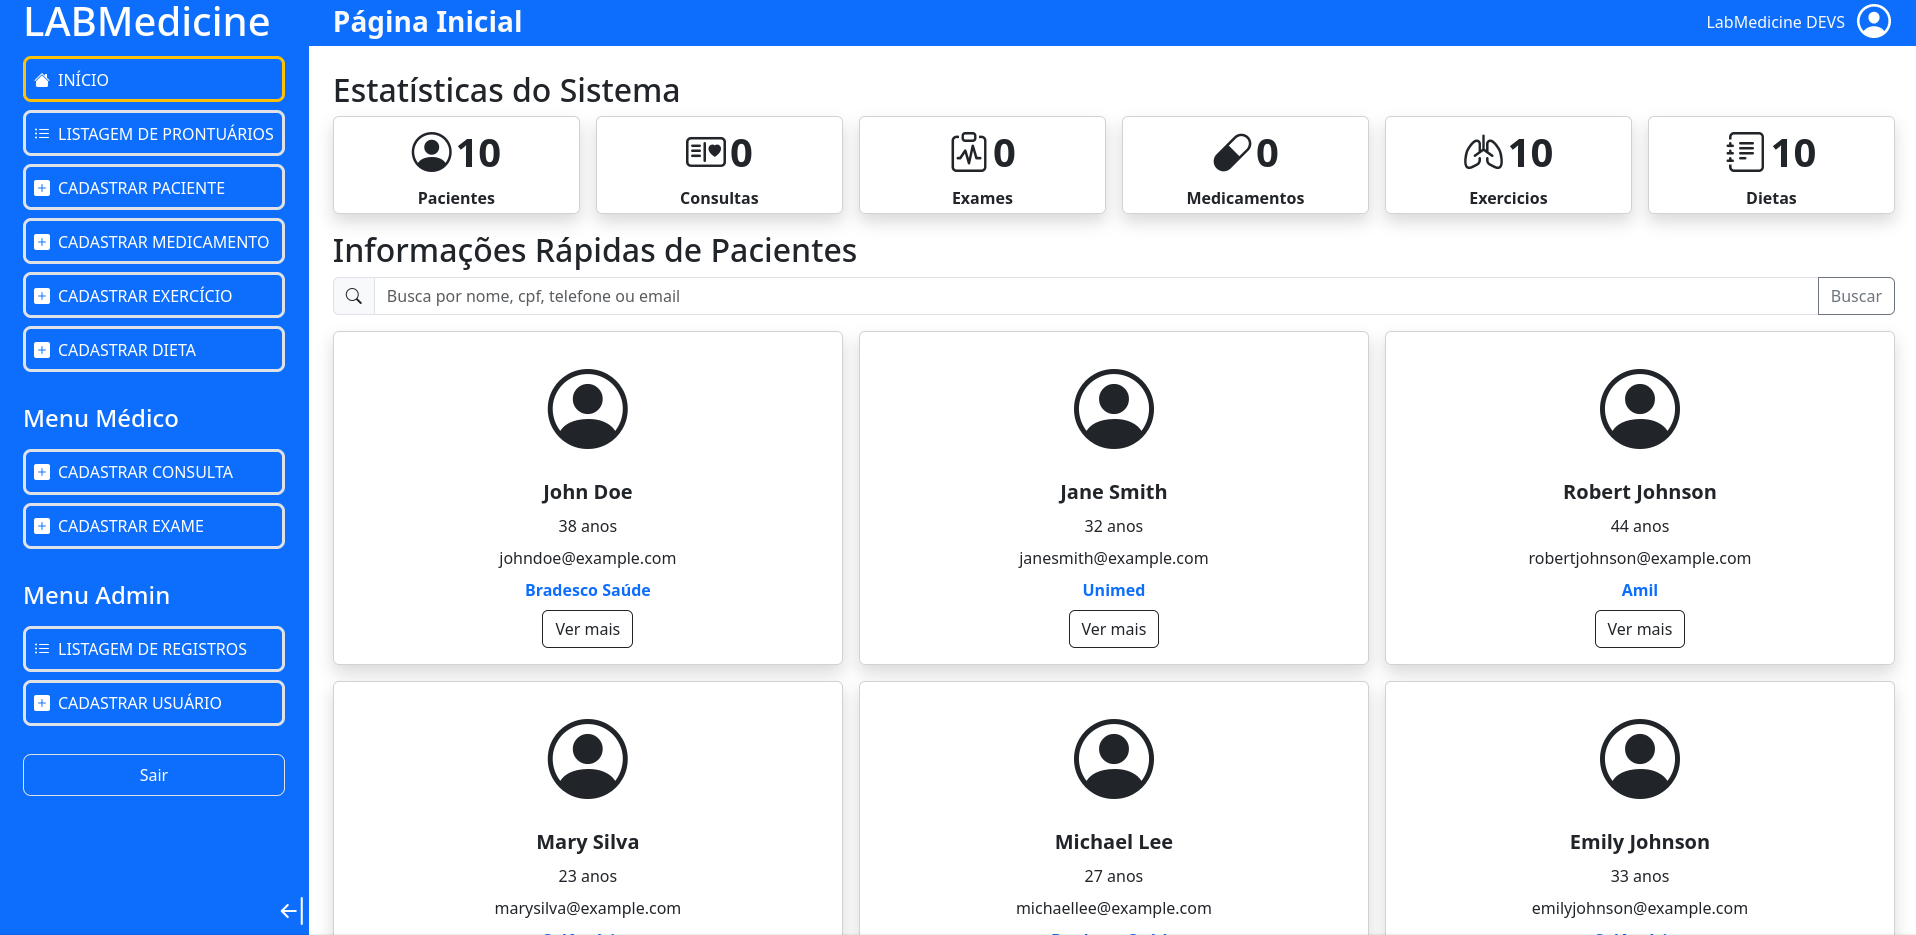1916x935 pixels.
Task: Click Emily Johnson's avatar icon
Action: [x=1640, y=759]
